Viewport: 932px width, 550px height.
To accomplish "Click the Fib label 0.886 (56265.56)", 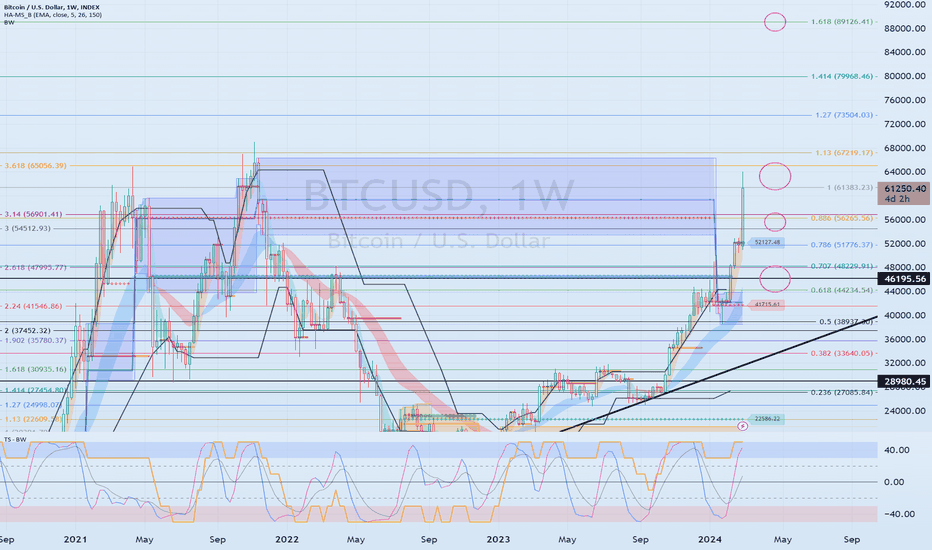I will coord(842,218).
